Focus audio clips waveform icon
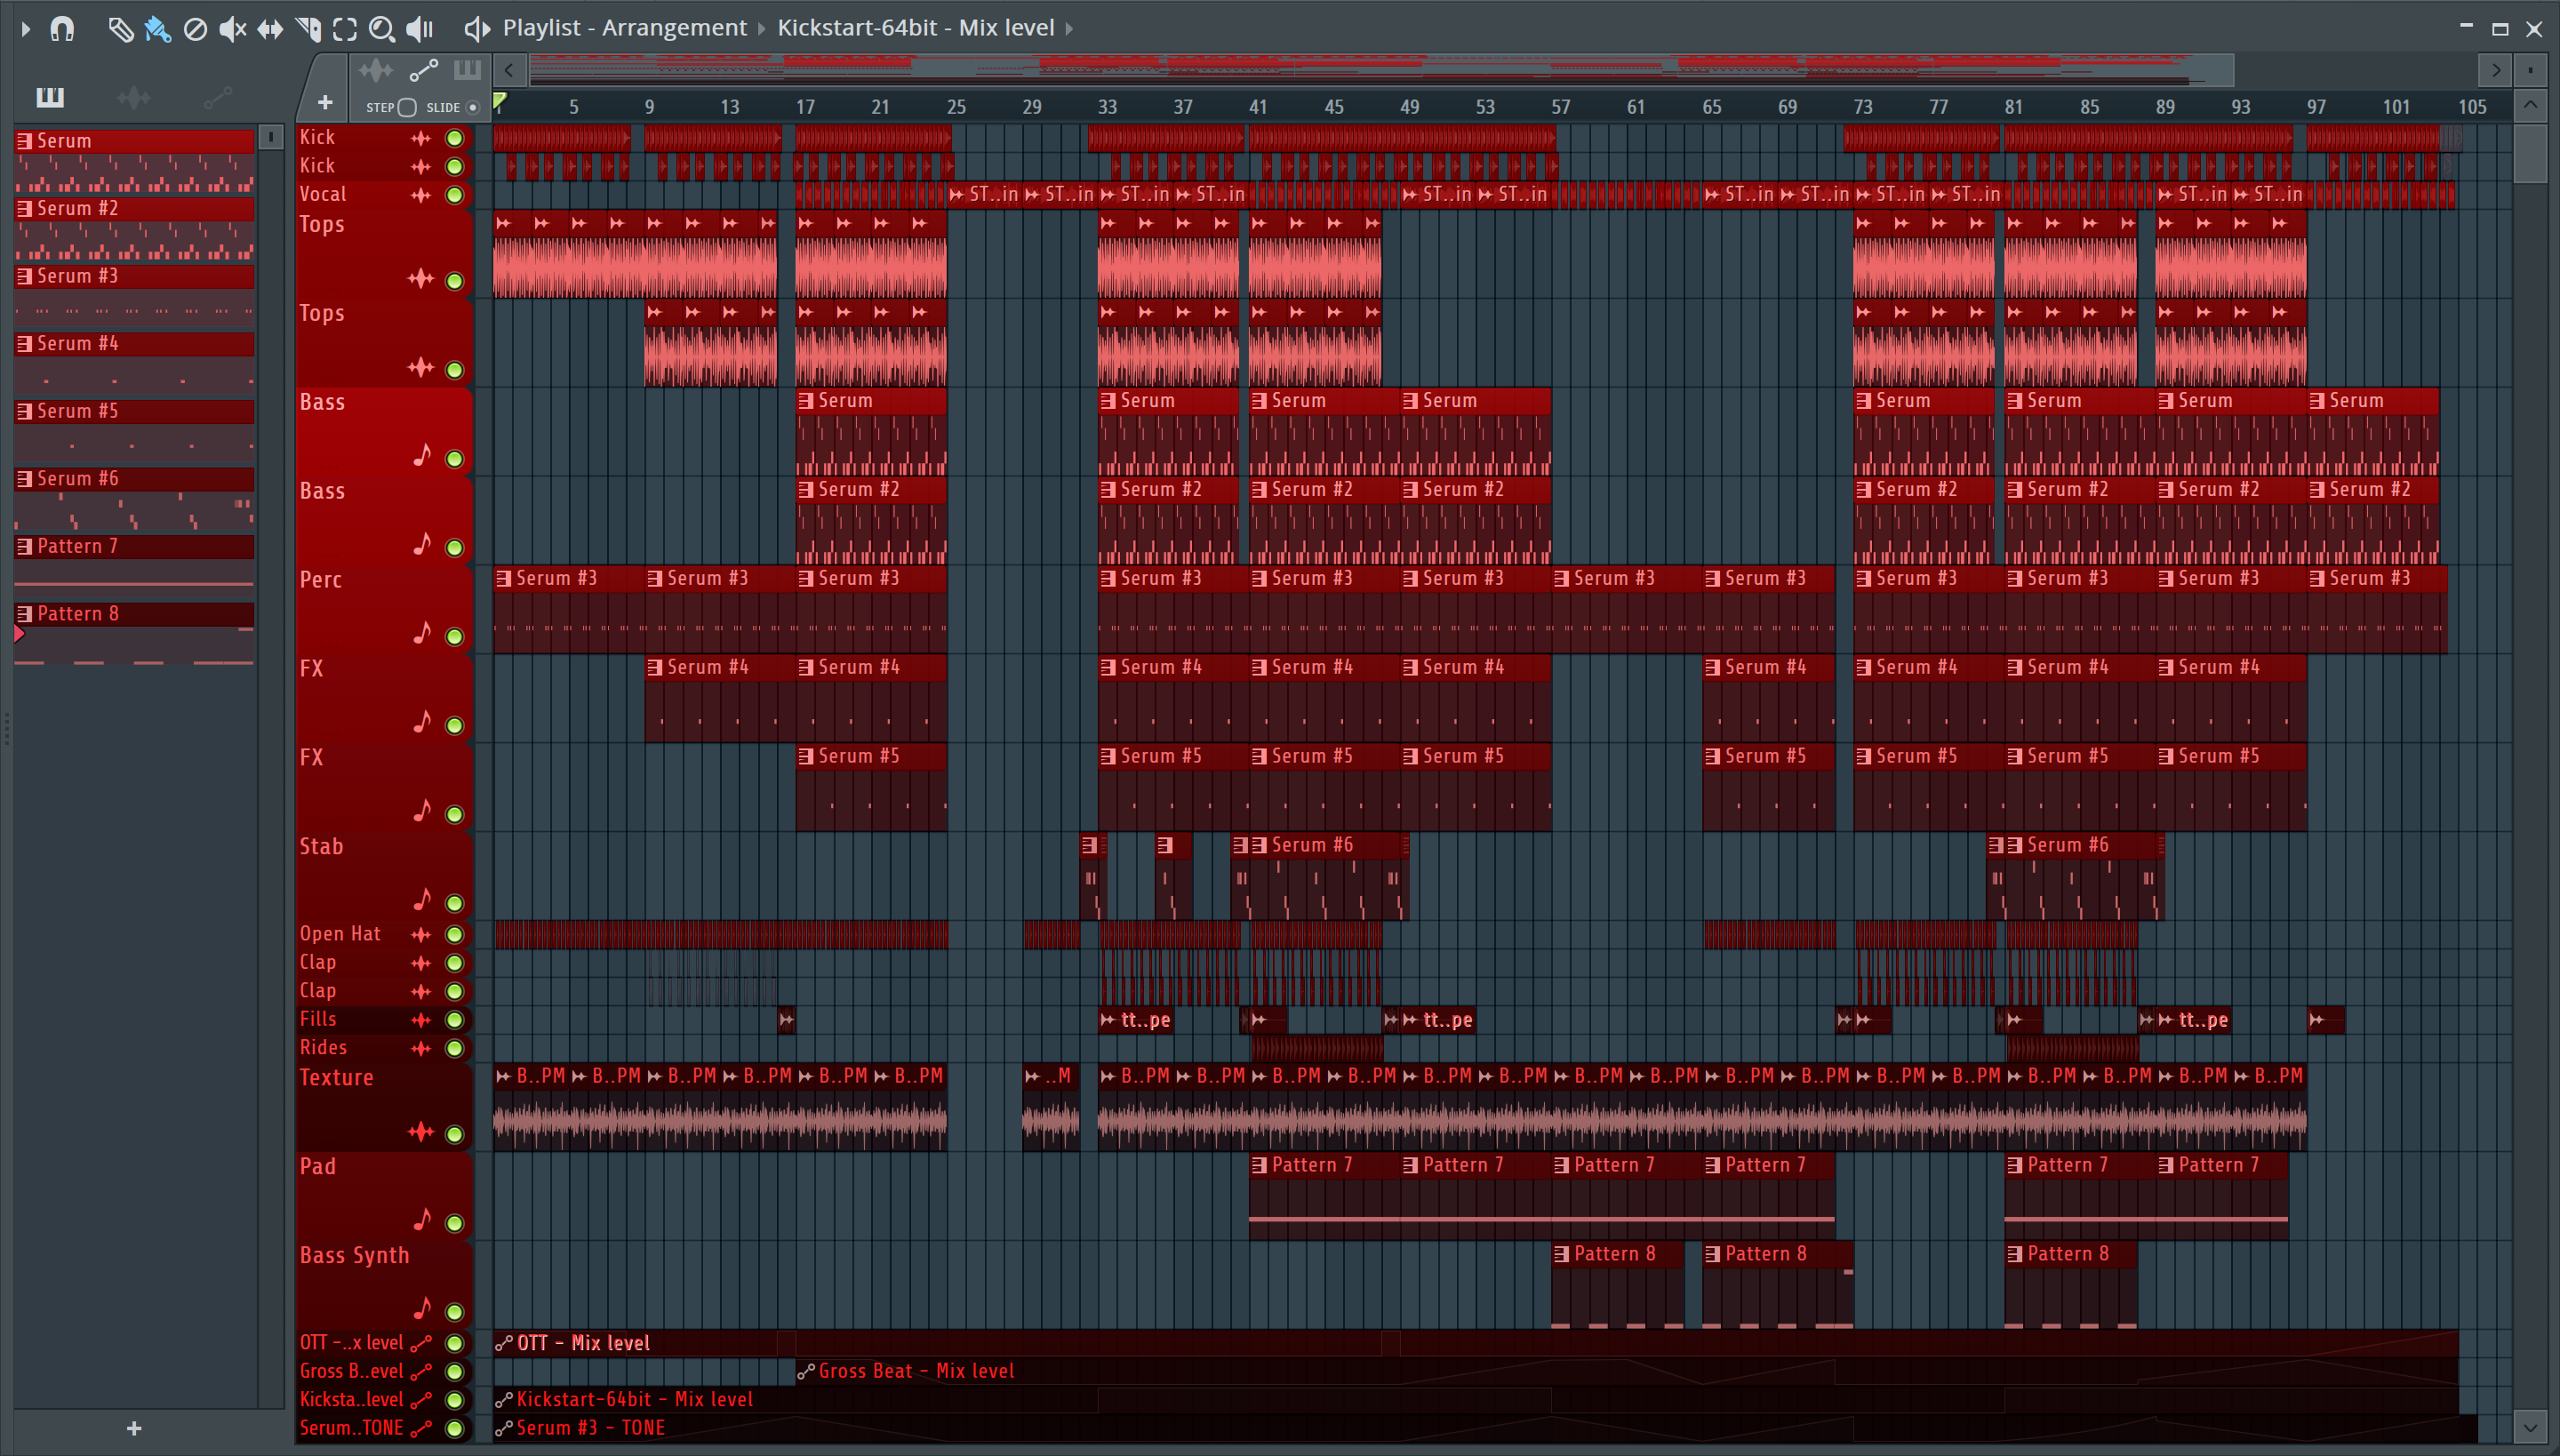Viewport: 2560px width, 1456px height. pyautogui.click(x=376, y=70)
